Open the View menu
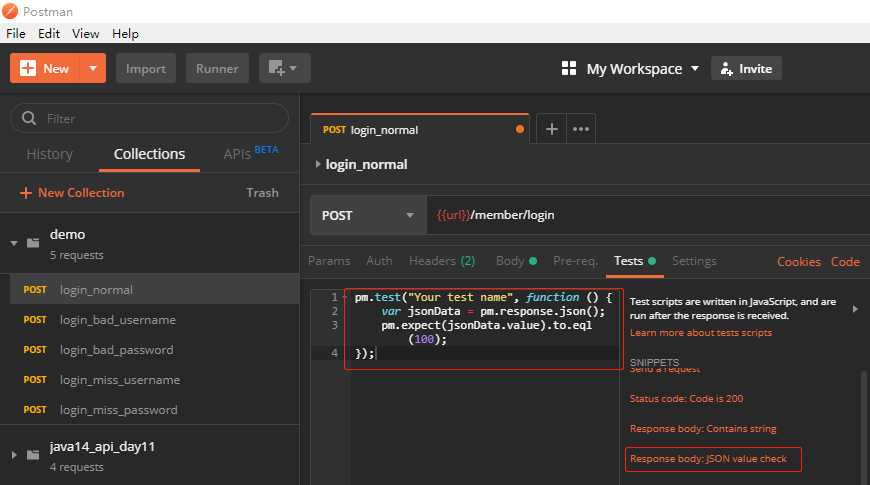 point(85,33)
